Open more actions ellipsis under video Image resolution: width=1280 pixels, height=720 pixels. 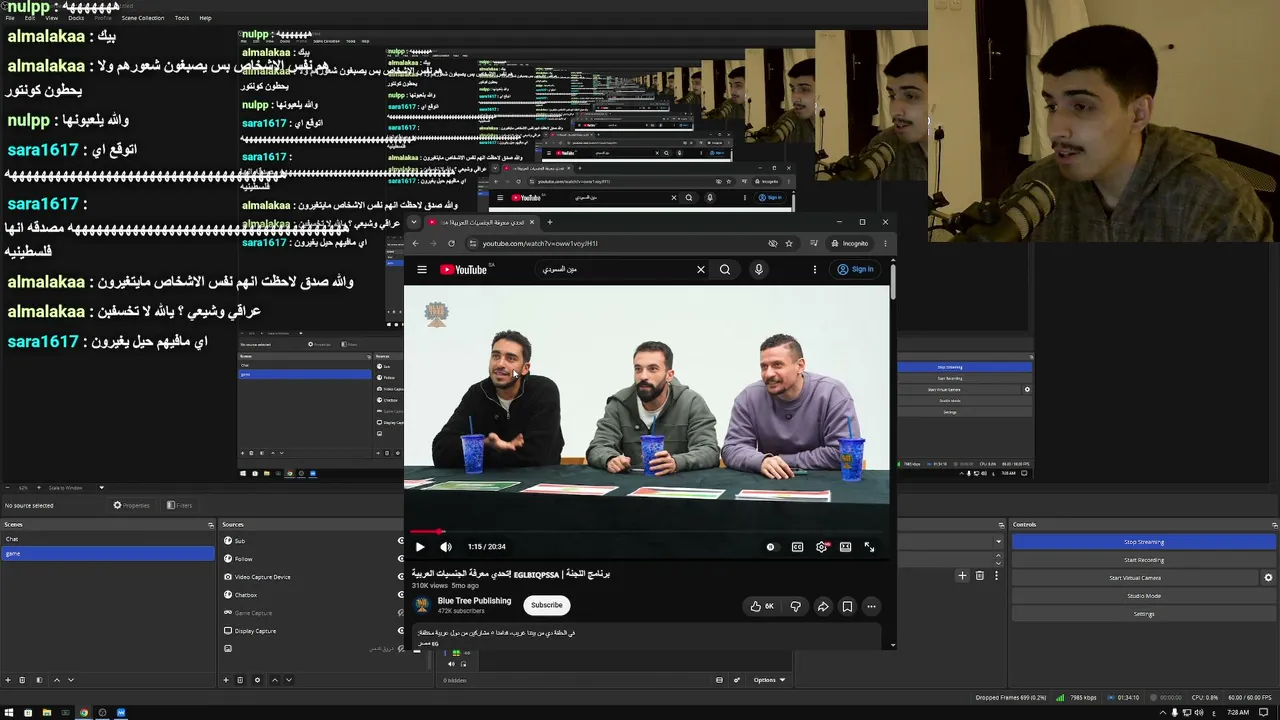click(x=871, y=606)
